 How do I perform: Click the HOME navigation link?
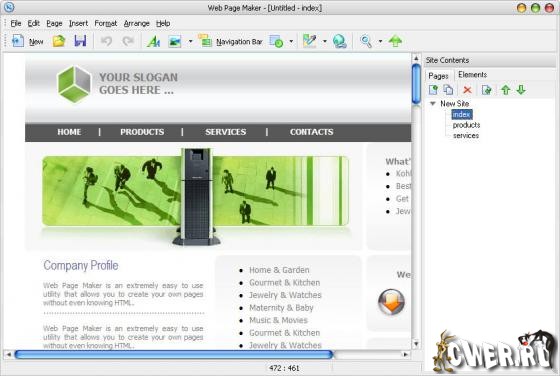(69, 132)
